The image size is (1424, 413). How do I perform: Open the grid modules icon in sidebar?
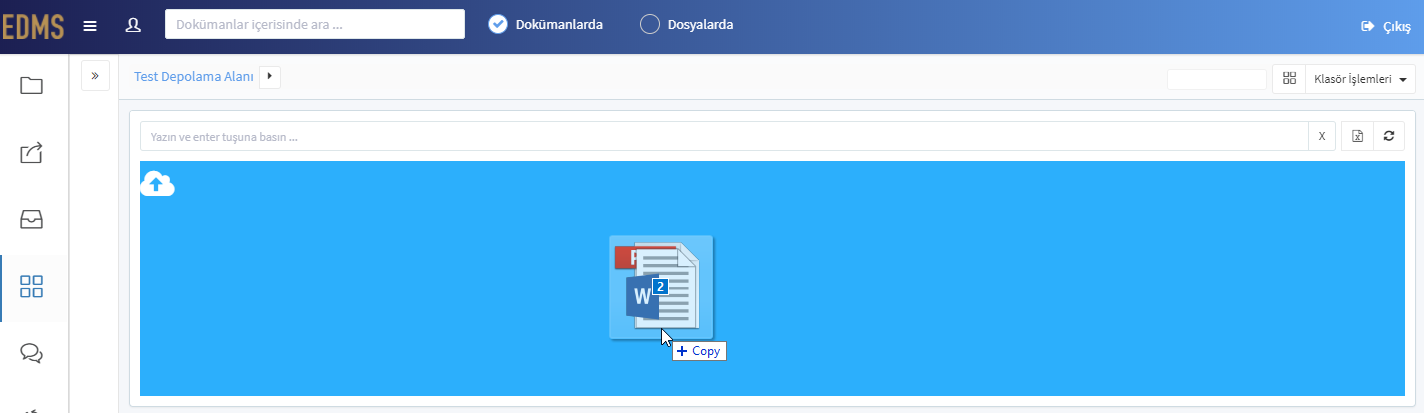tap(32, 288)
